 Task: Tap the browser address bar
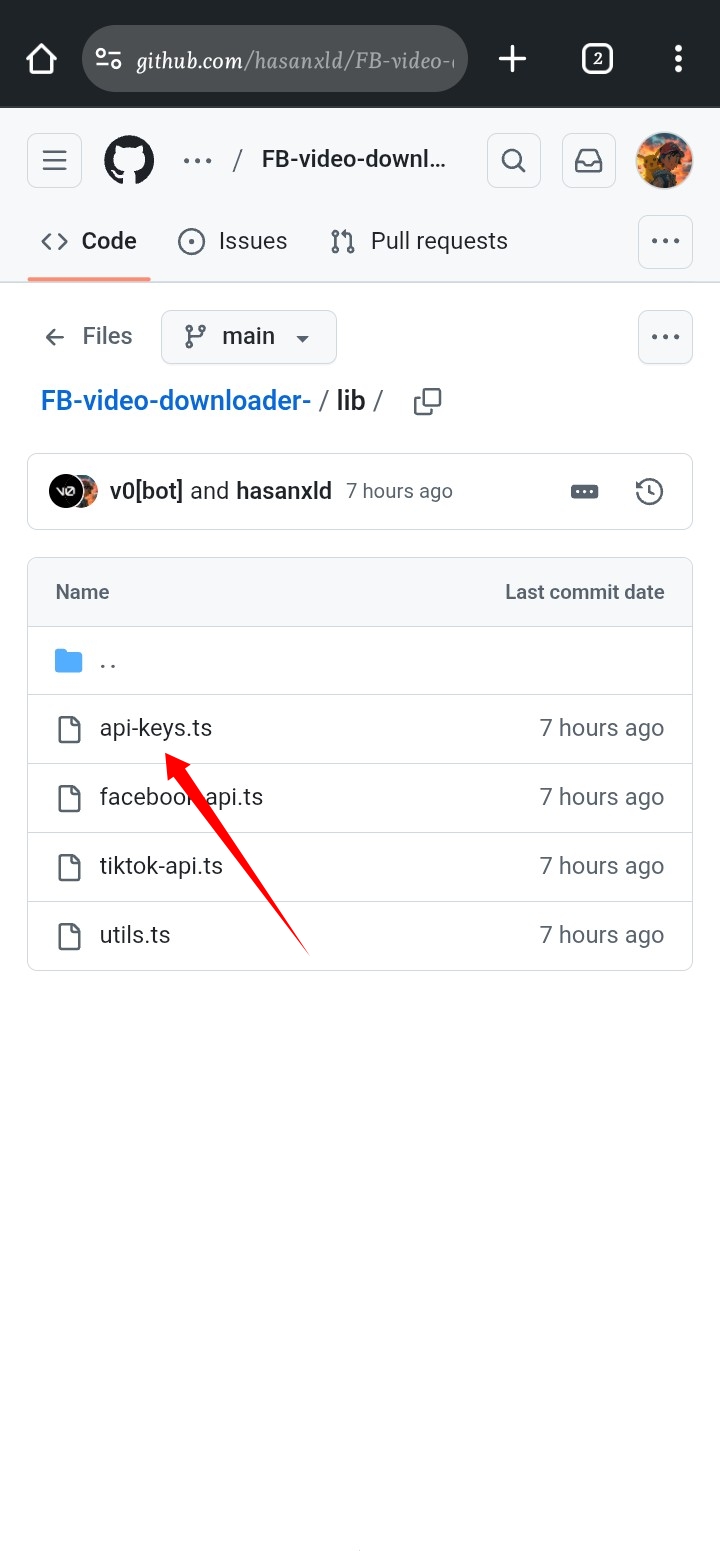(x=290, y=60)
